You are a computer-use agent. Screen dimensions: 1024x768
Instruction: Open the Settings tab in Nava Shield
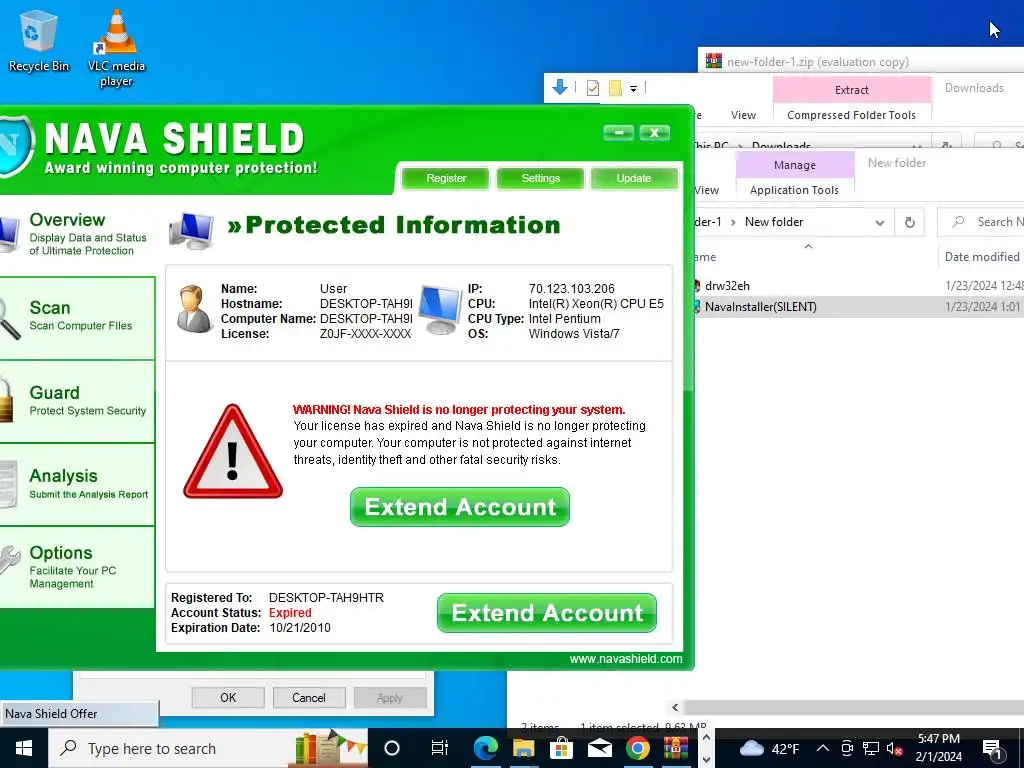pos(540,178)
